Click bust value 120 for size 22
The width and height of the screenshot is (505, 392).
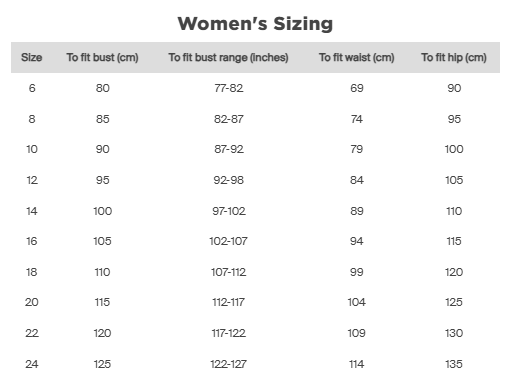click(102, 333)
